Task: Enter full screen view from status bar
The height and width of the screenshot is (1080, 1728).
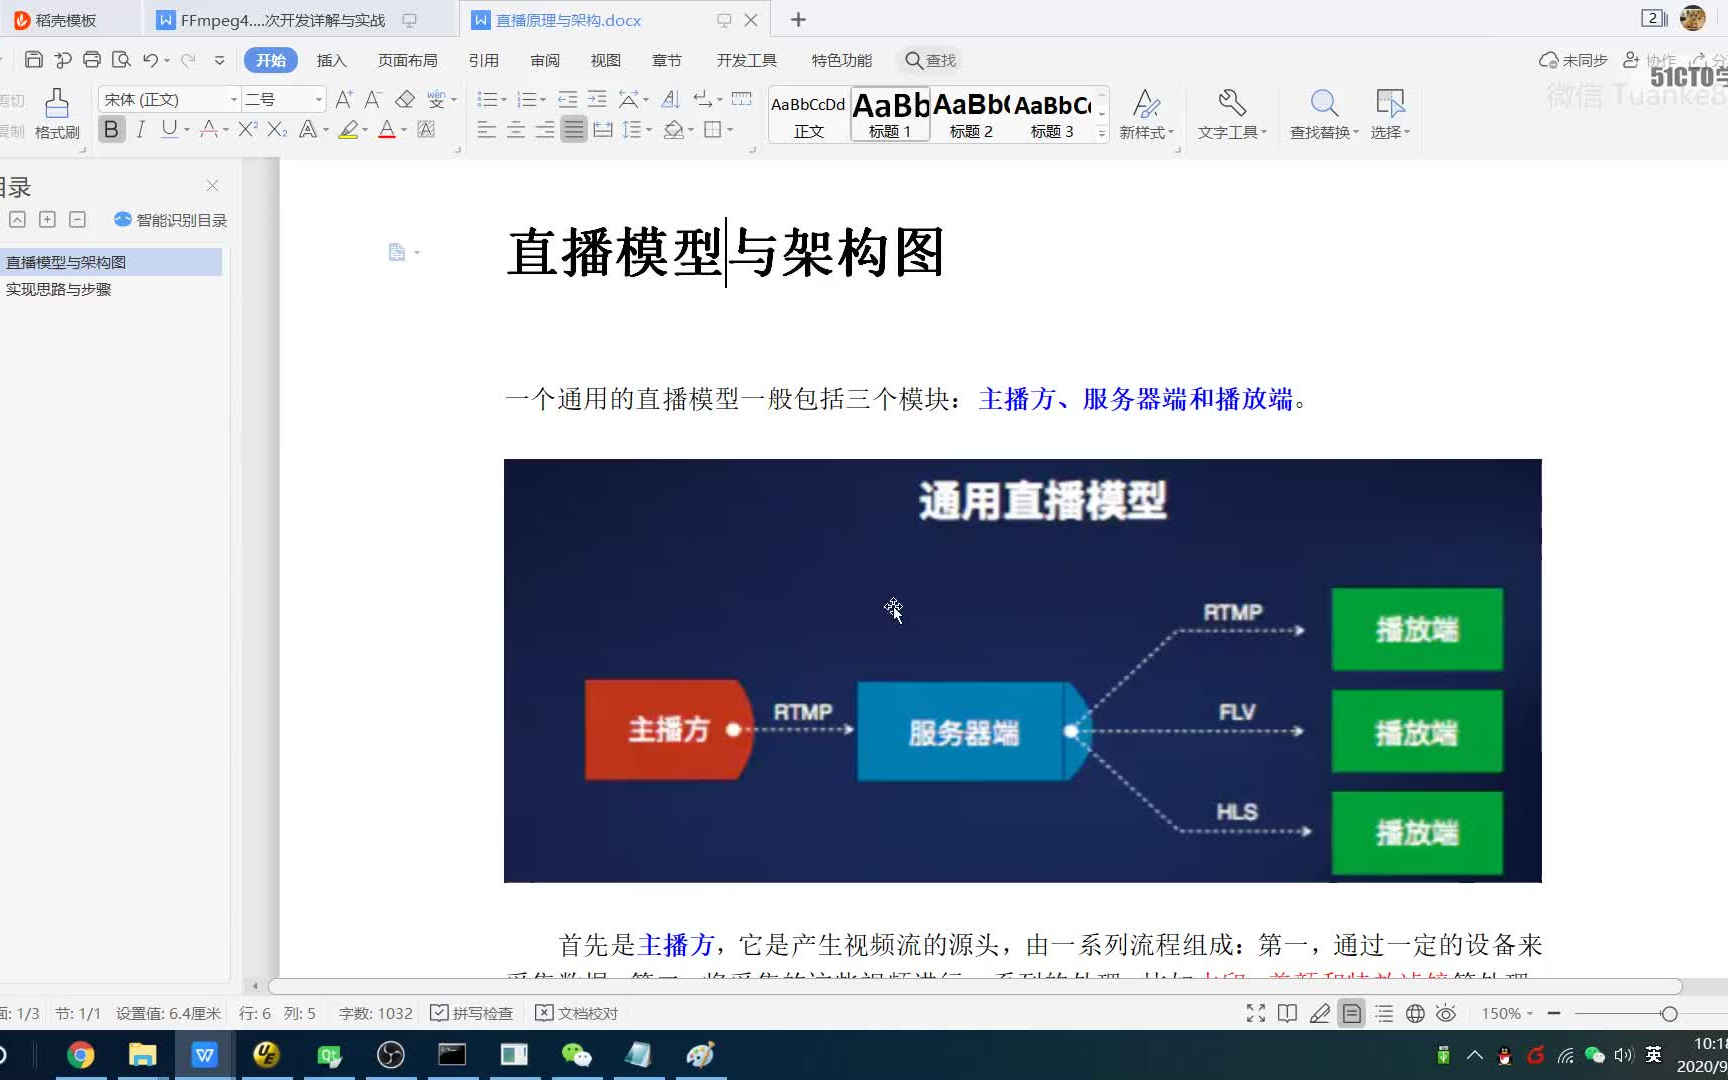Action: pos(1256,1013)
